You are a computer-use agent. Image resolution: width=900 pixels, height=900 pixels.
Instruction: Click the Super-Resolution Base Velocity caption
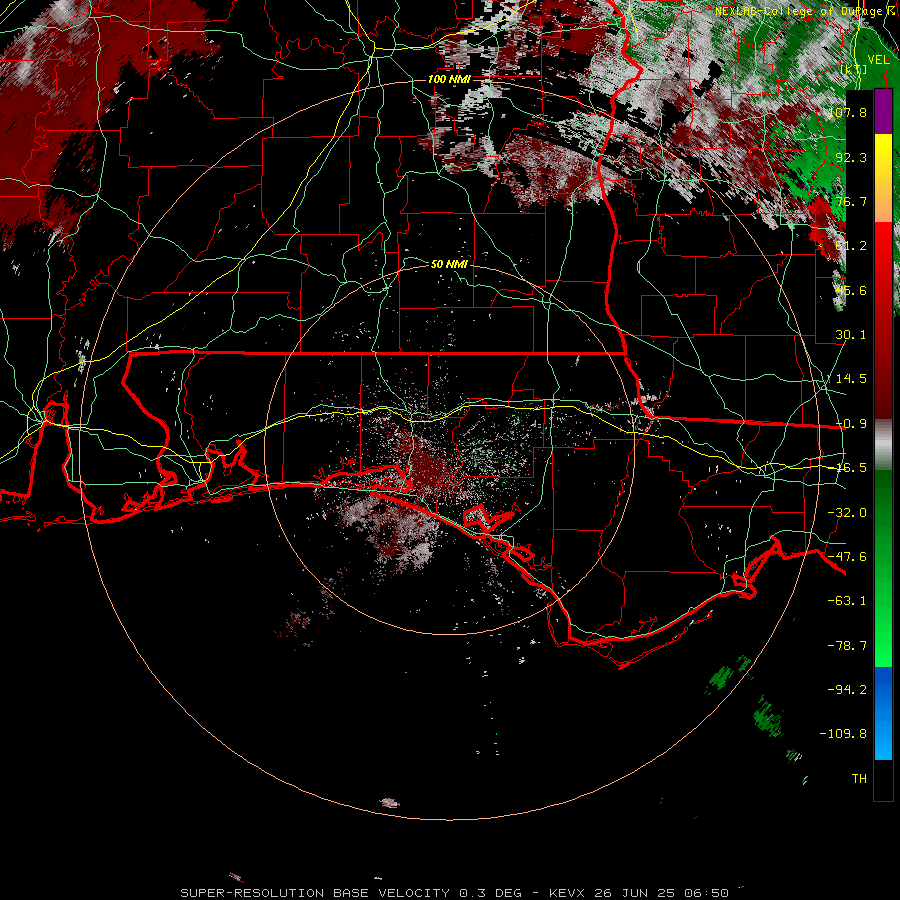tap(455, 893)
